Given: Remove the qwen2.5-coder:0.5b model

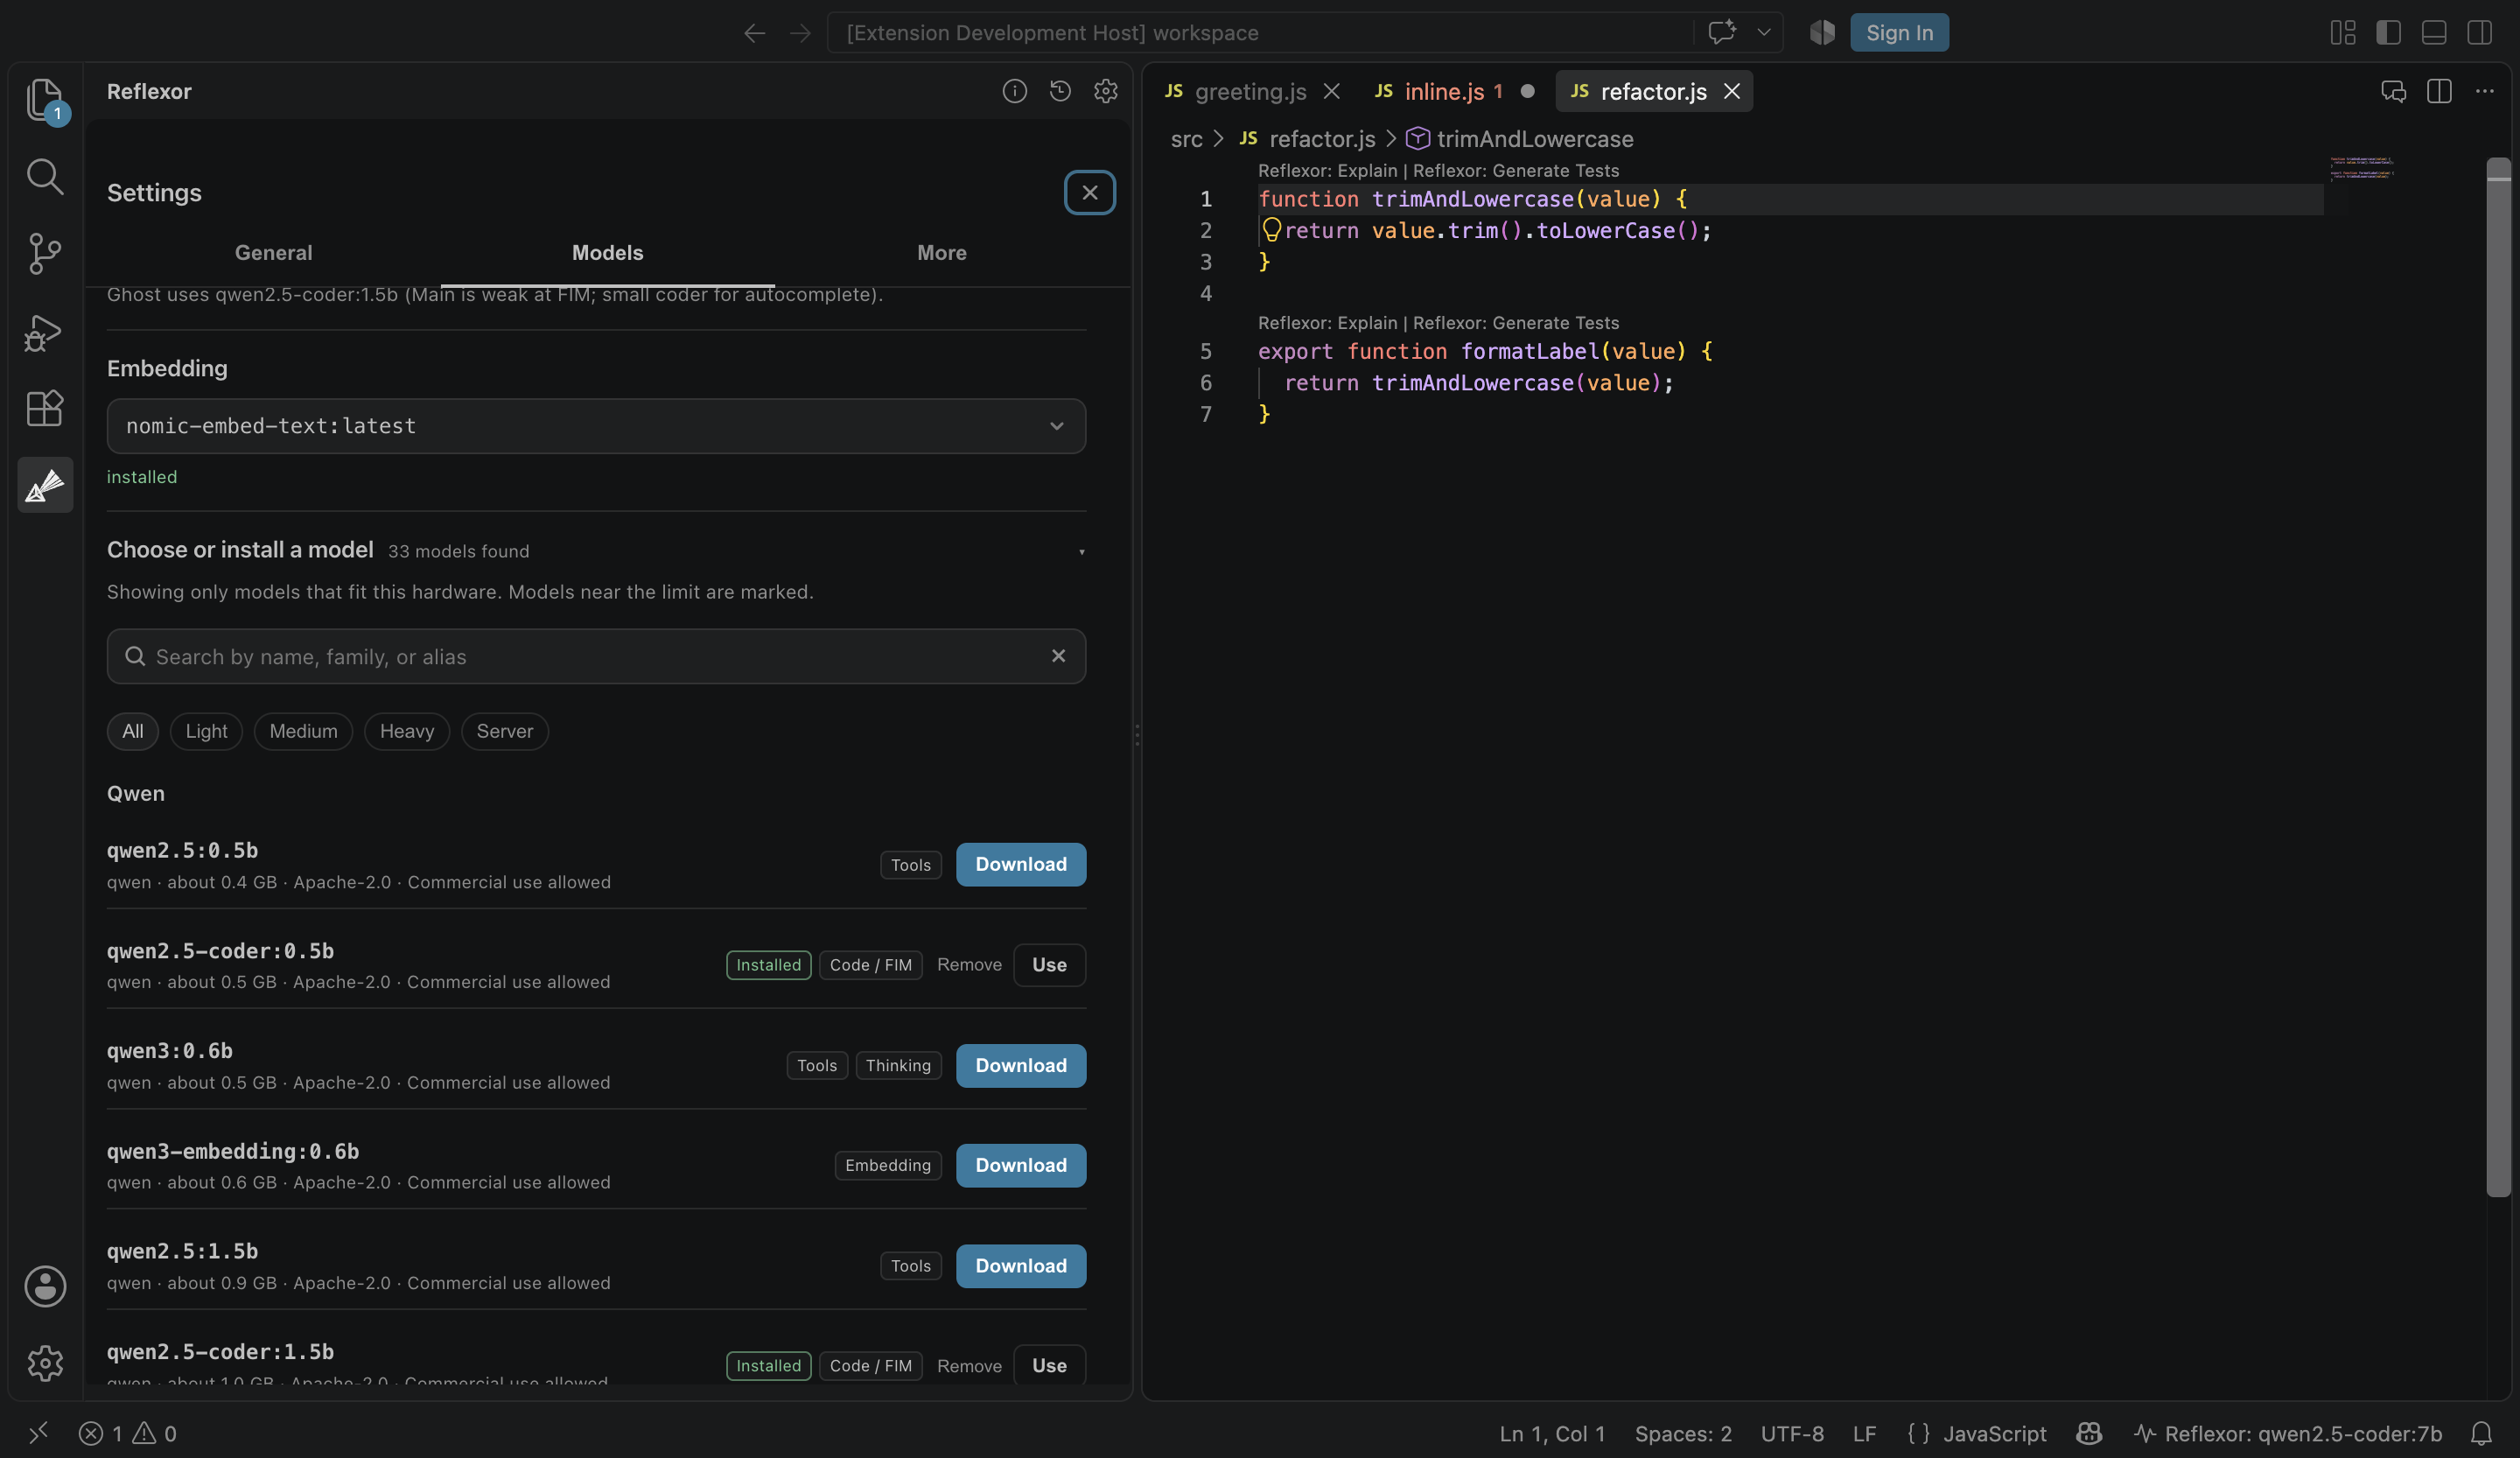Looking at the screenshot, I should tap(968, 965).
